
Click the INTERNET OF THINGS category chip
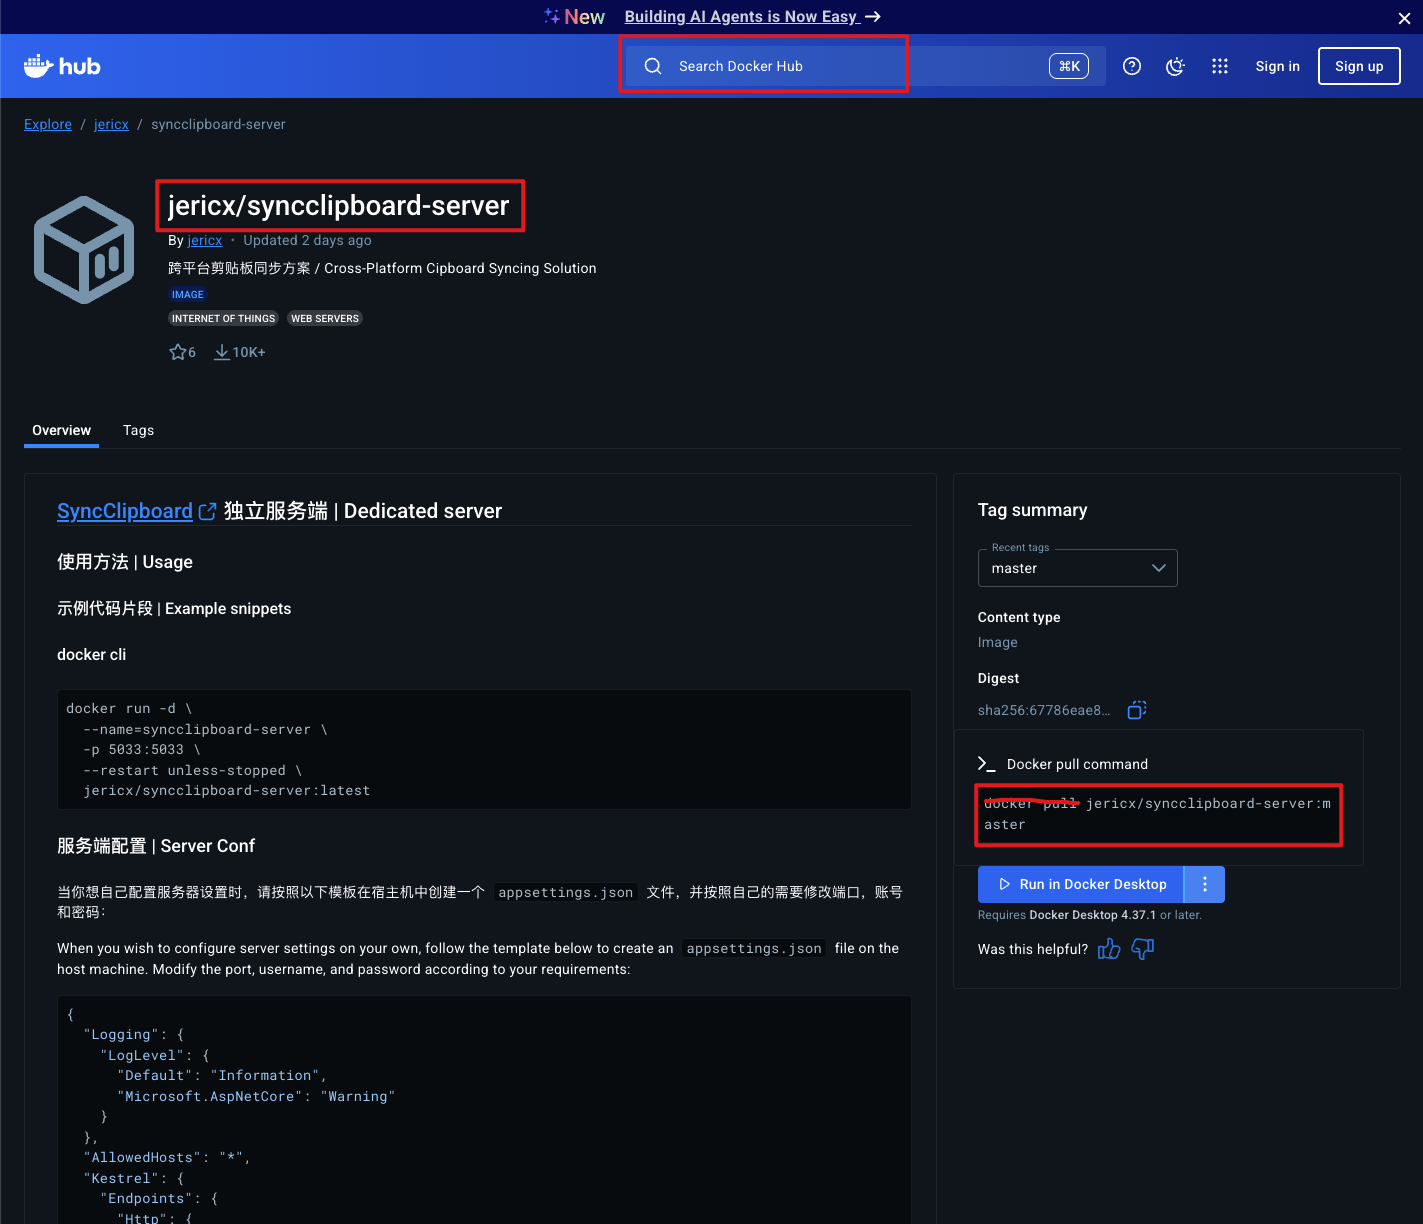pyautogui.click(x=223, y=318)
